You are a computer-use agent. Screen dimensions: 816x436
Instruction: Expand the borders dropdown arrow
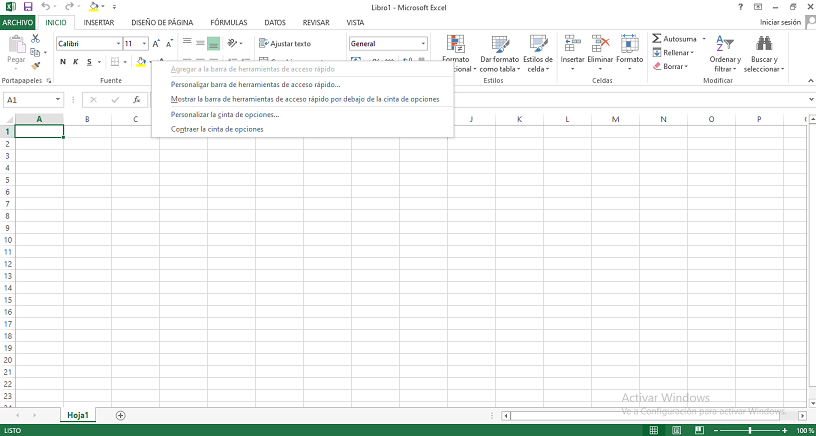125,62
